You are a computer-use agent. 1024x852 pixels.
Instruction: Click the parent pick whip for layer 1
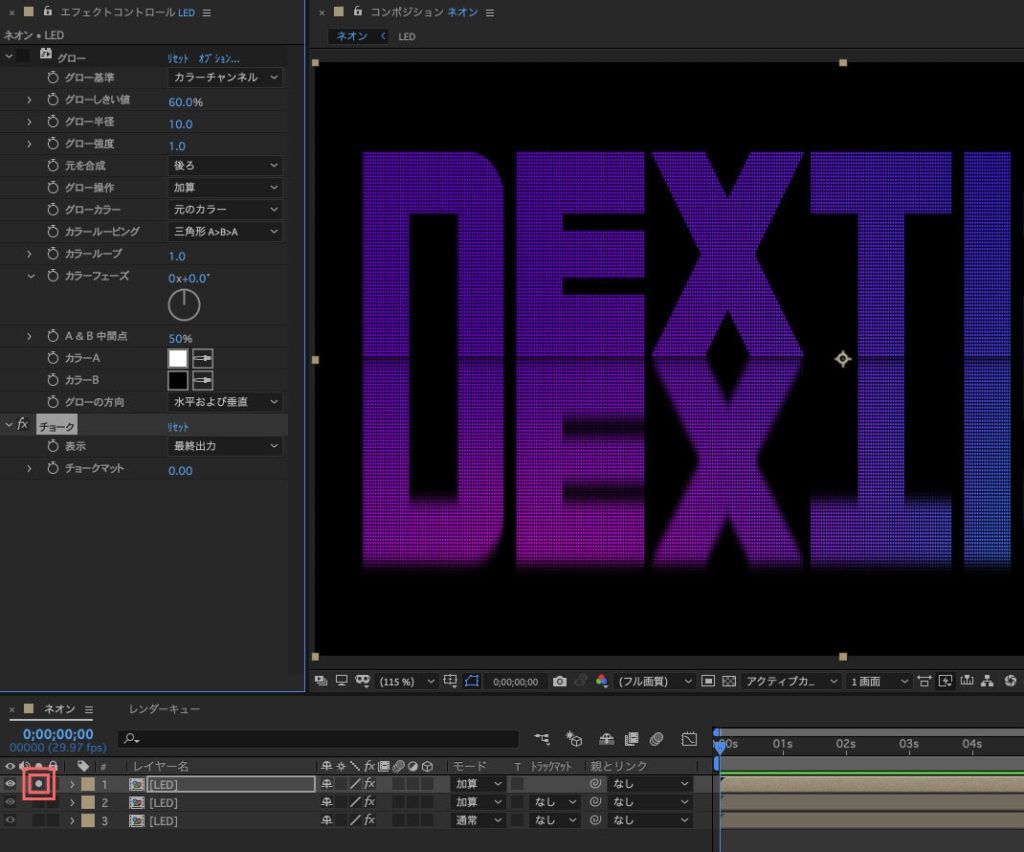[595, 783]
